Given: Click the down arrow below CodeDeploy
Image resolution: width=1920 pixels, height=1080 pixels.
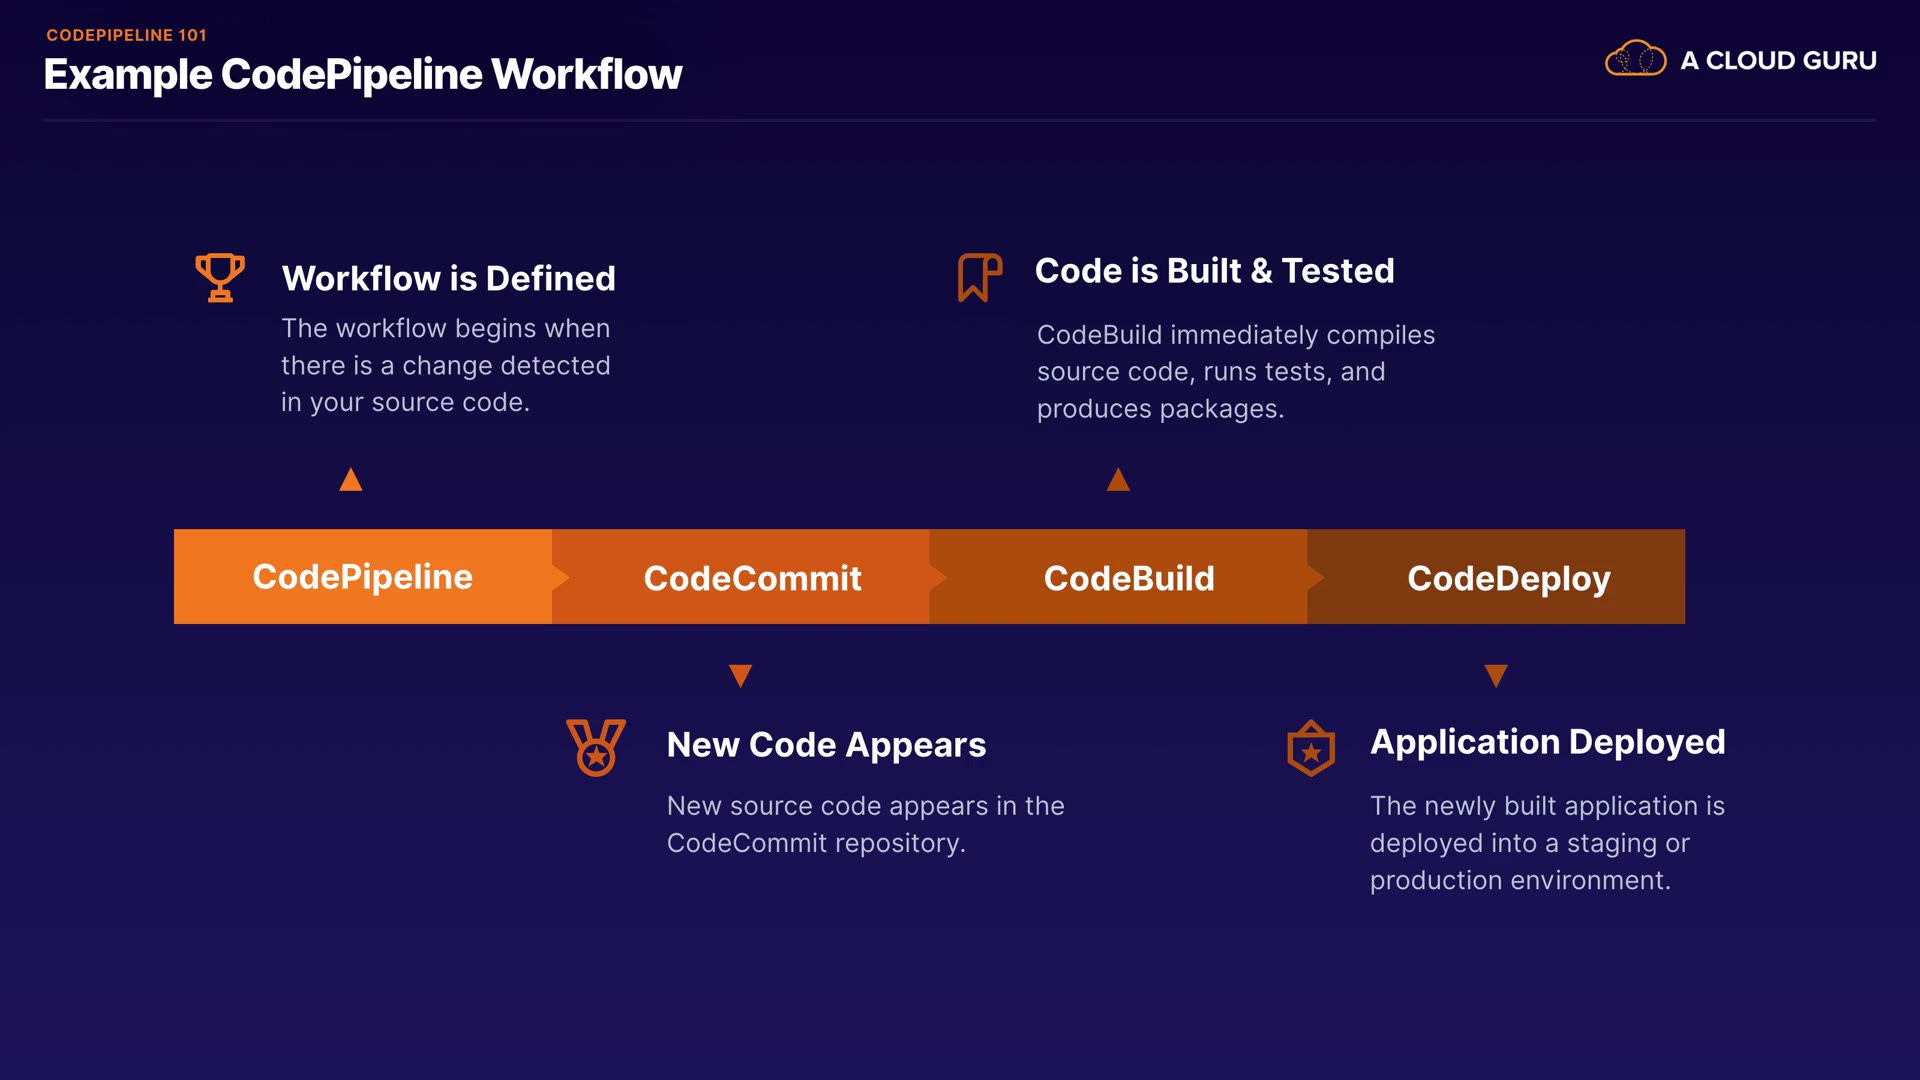Looking at the screenshot, I should 1496,676.
